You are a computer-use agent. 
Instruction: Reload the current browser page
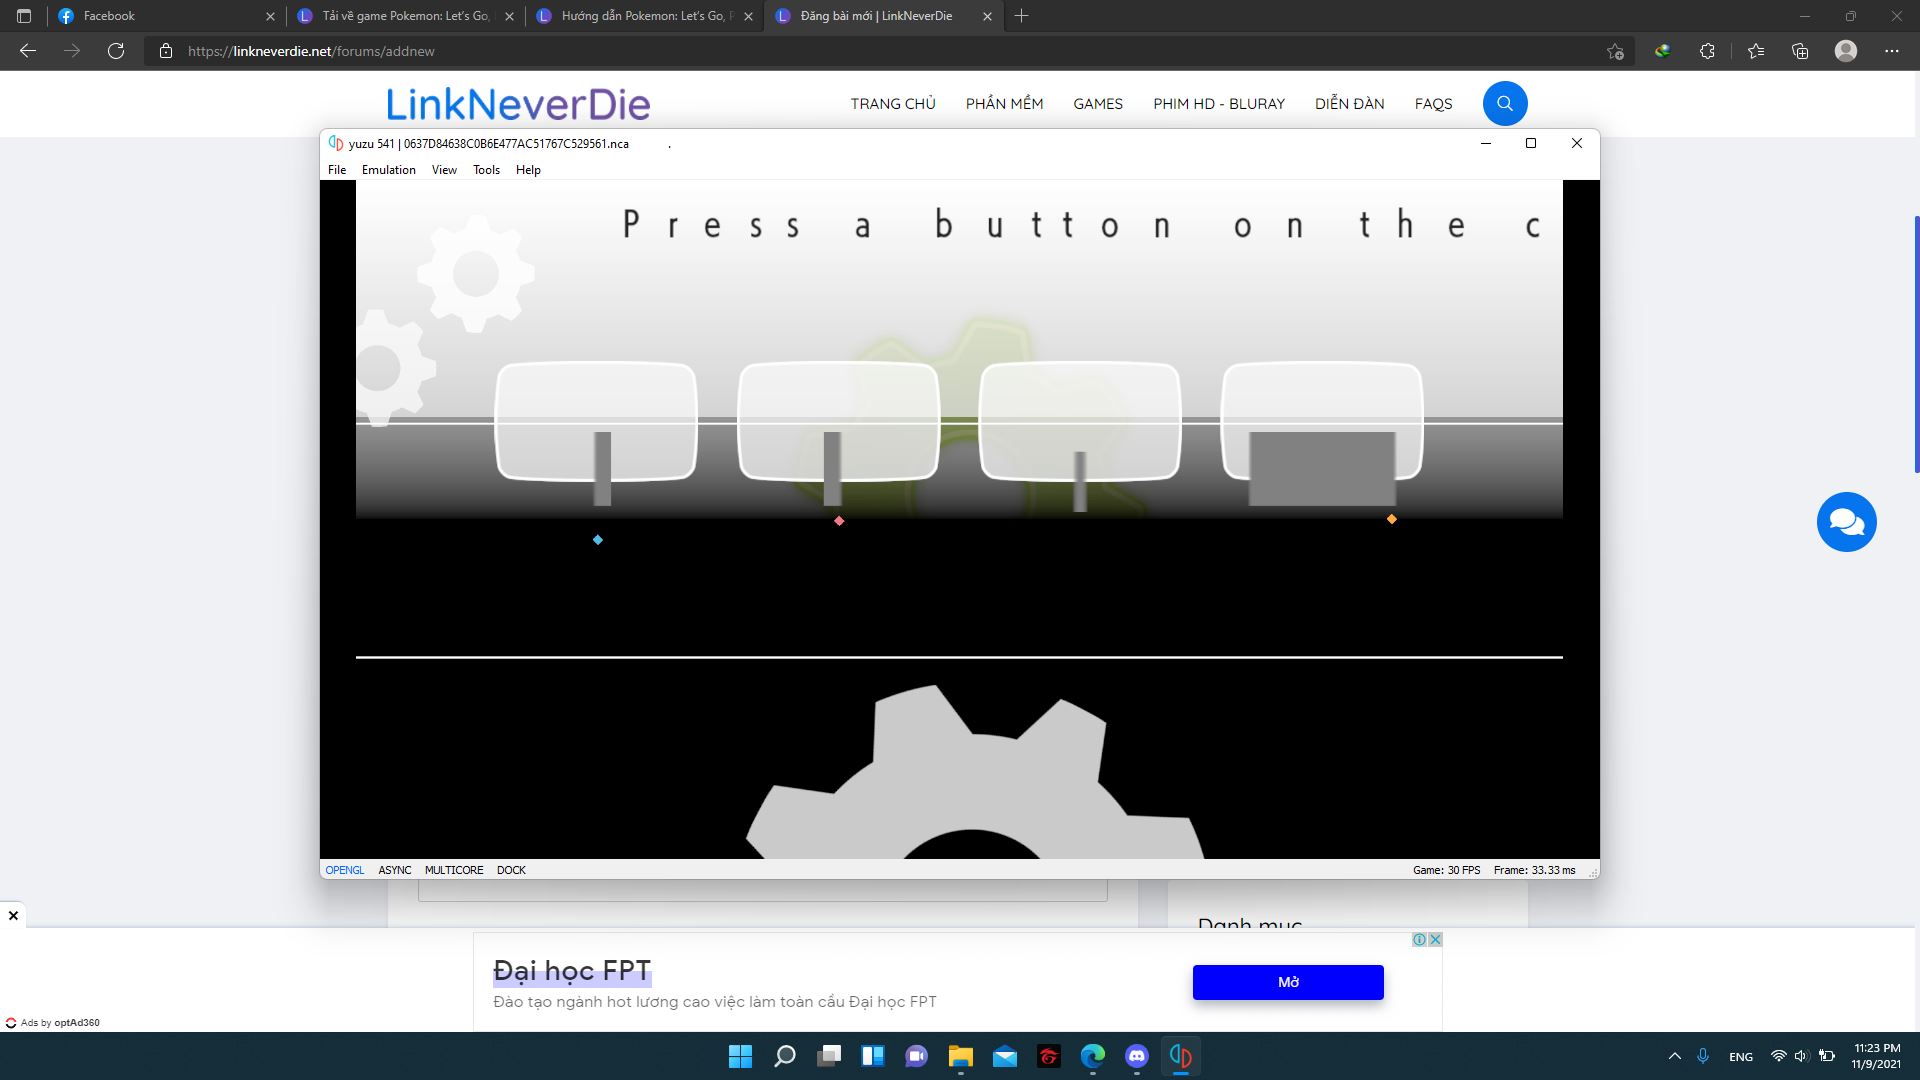[116, 51]
